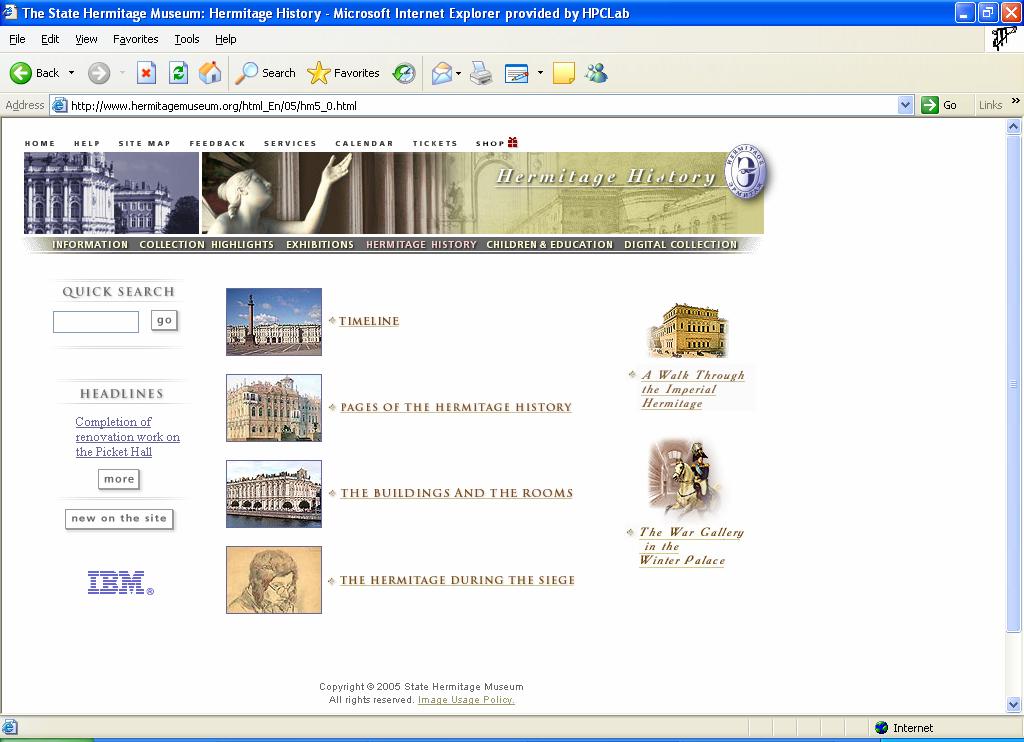Click the Headlines more button

point(119,479)
